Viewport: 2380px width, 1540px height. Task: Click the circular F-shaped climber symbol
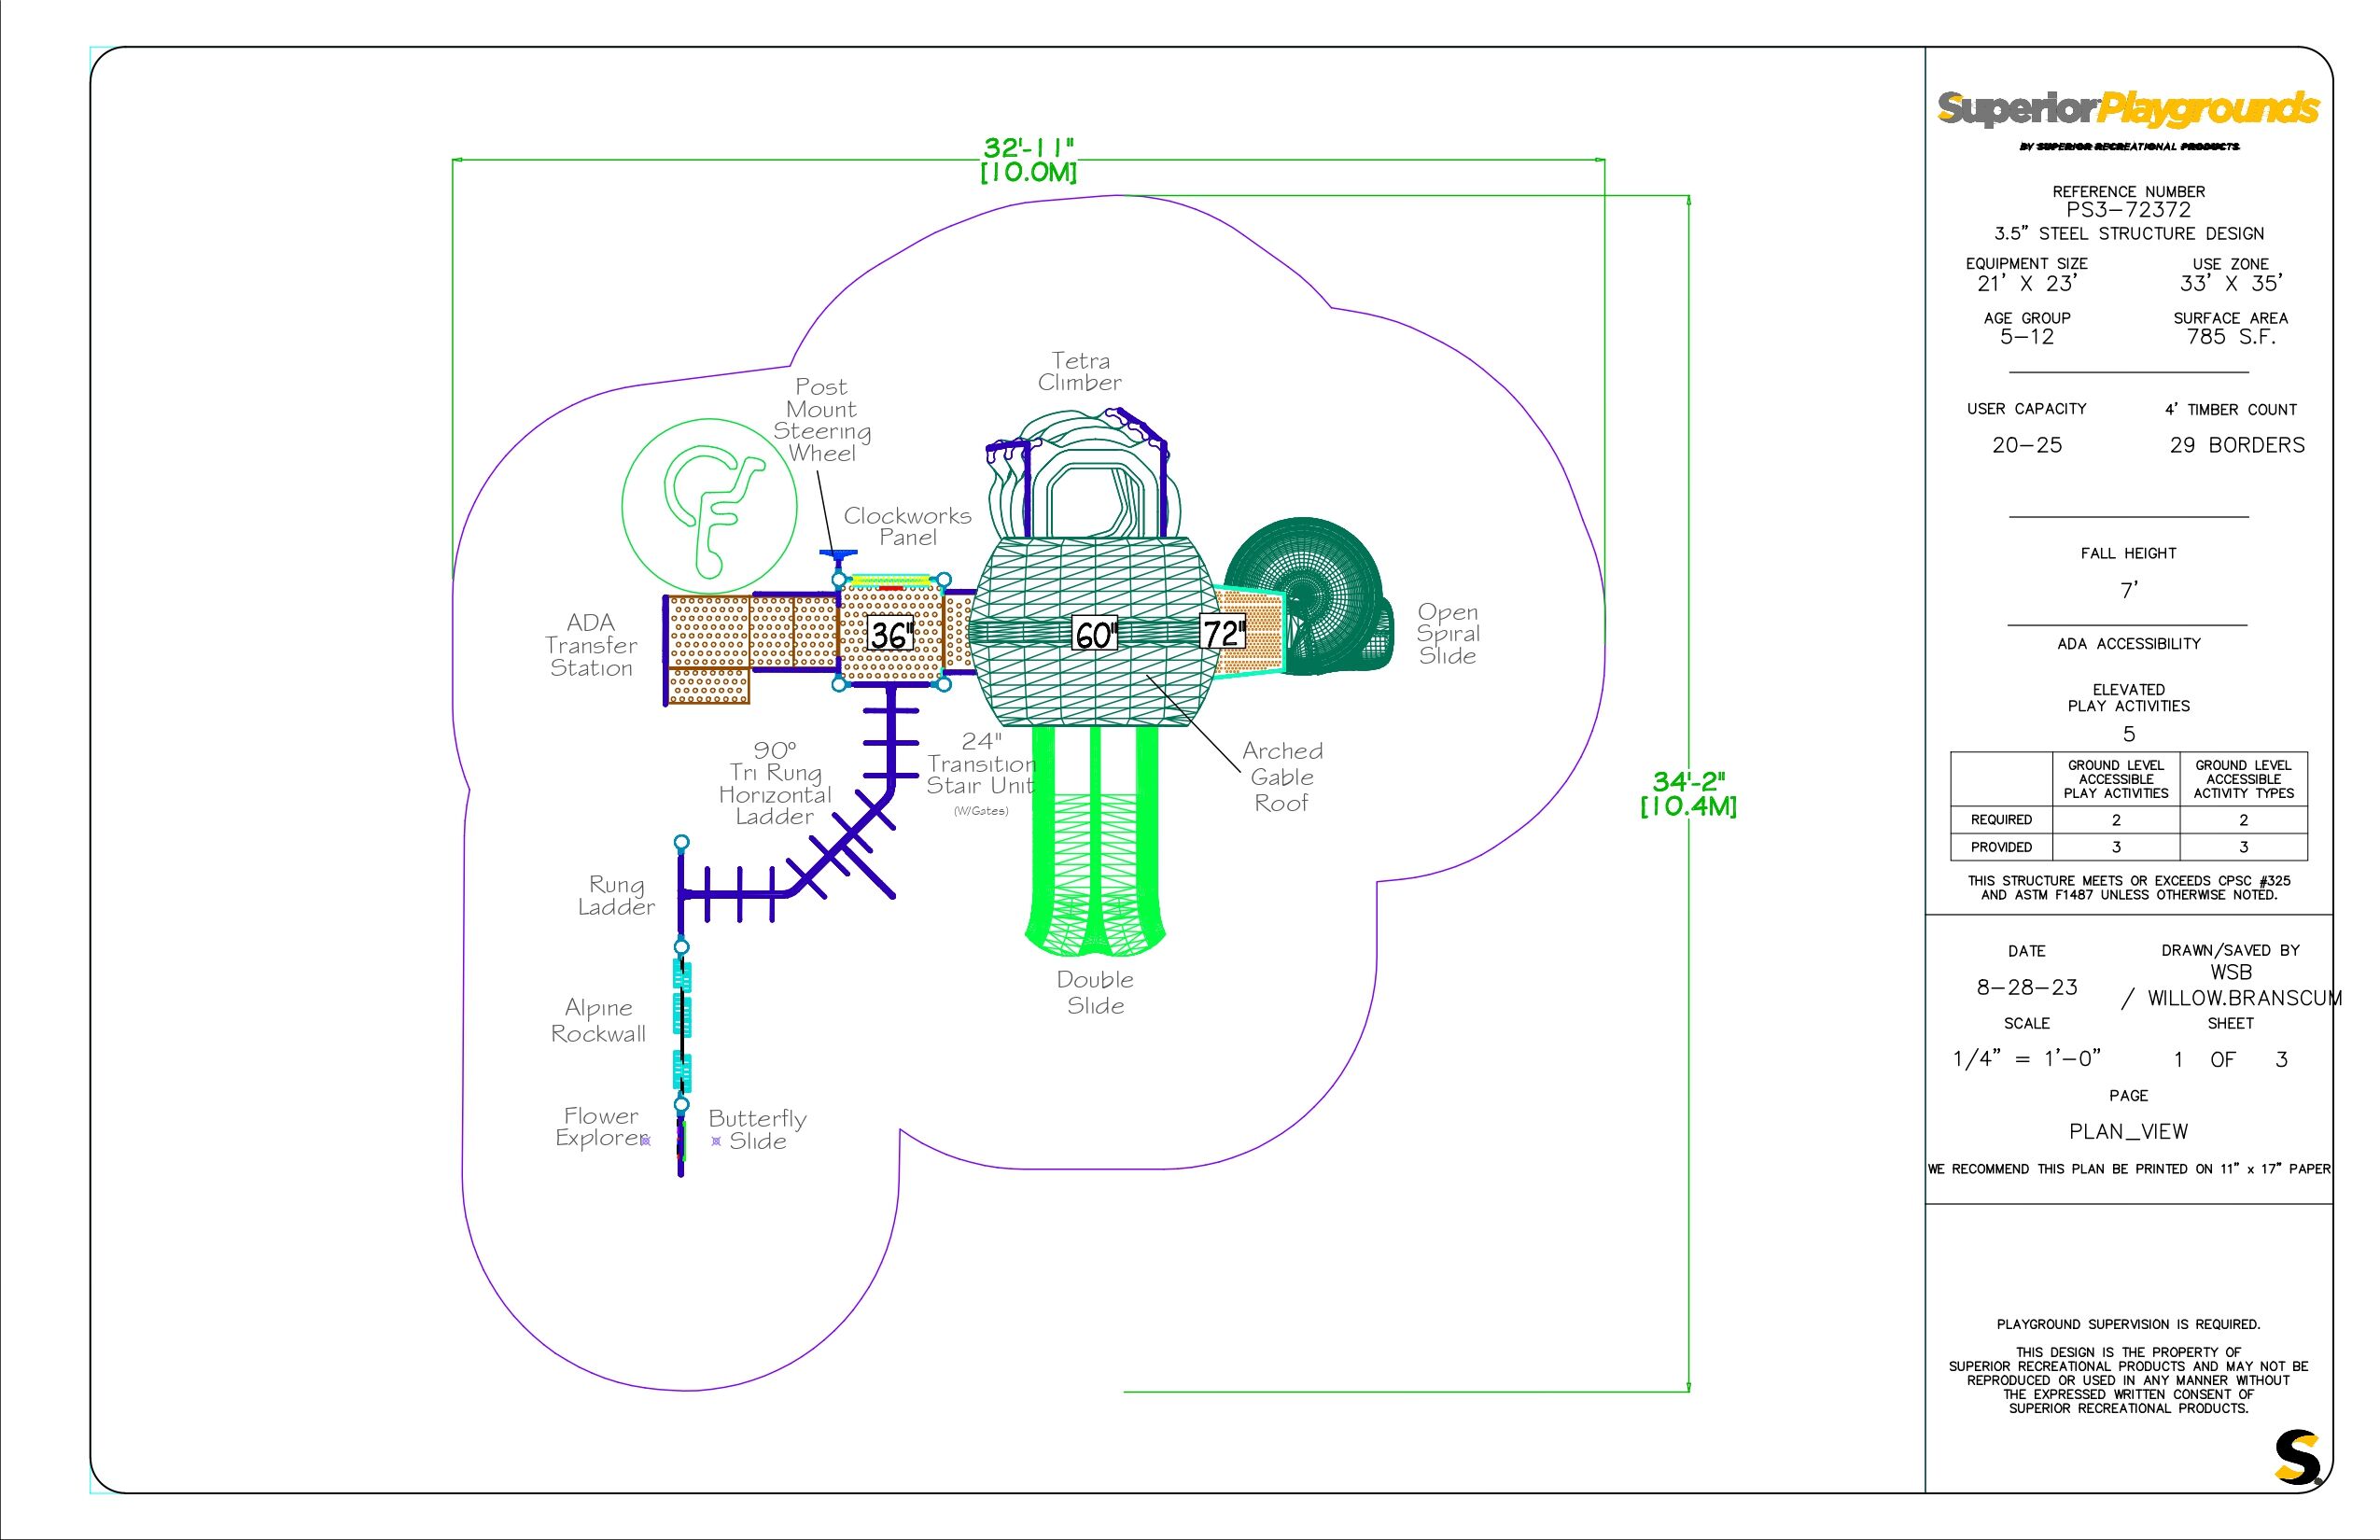(709, 506)
